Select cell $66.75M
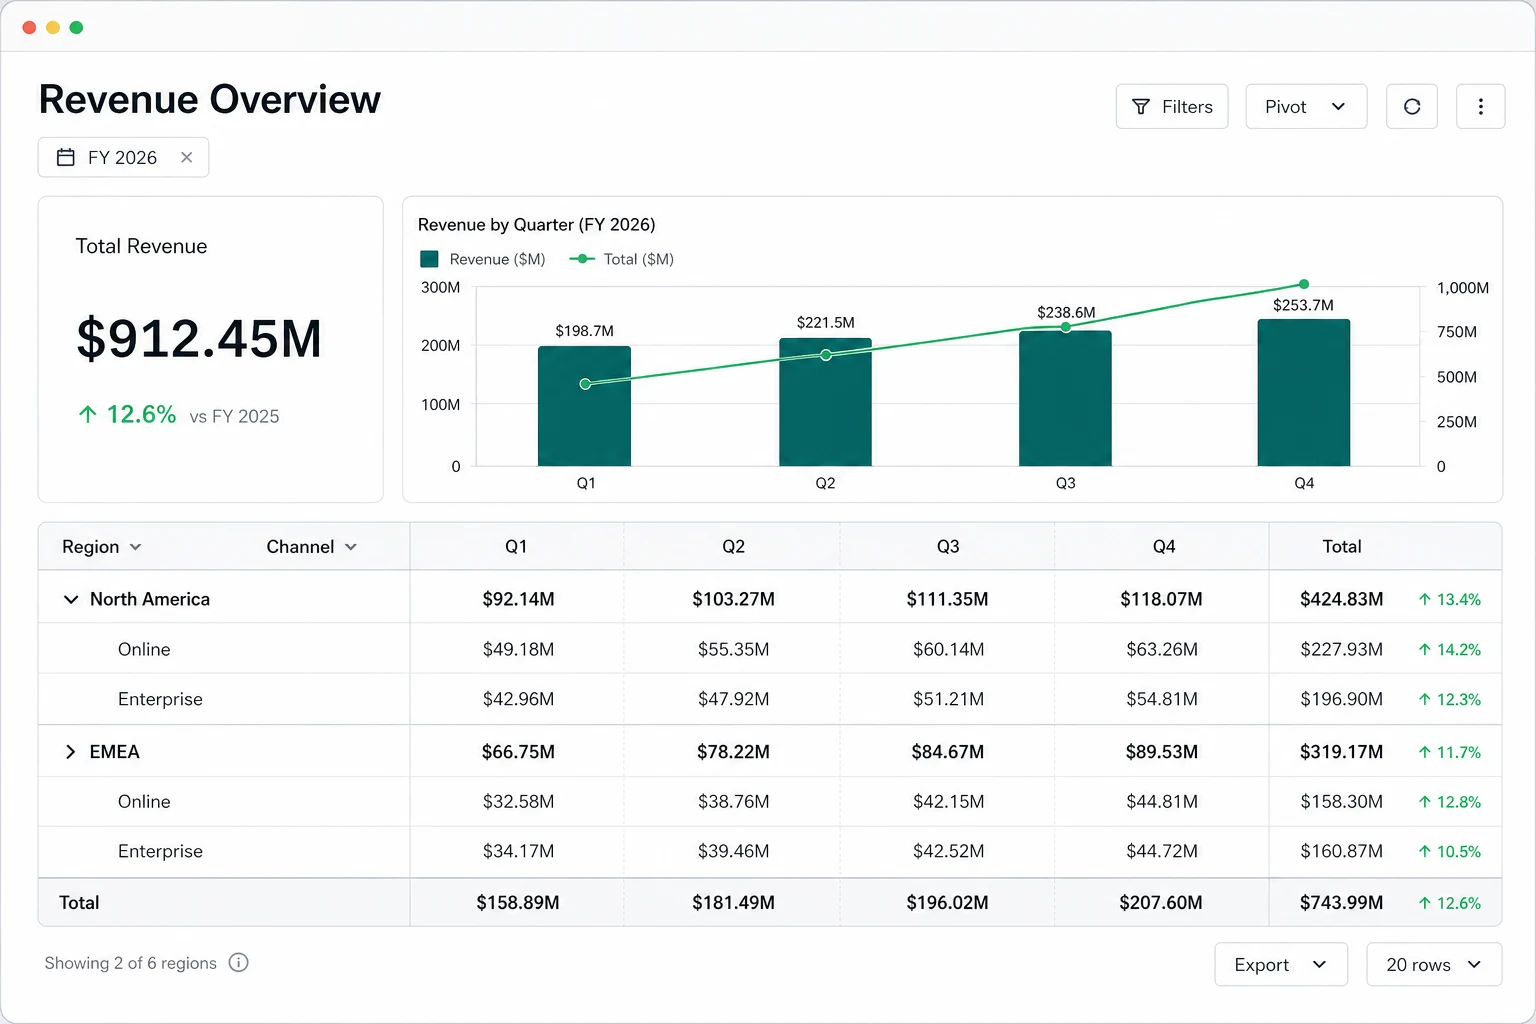 pyautogui.click(x=518, y=752)
